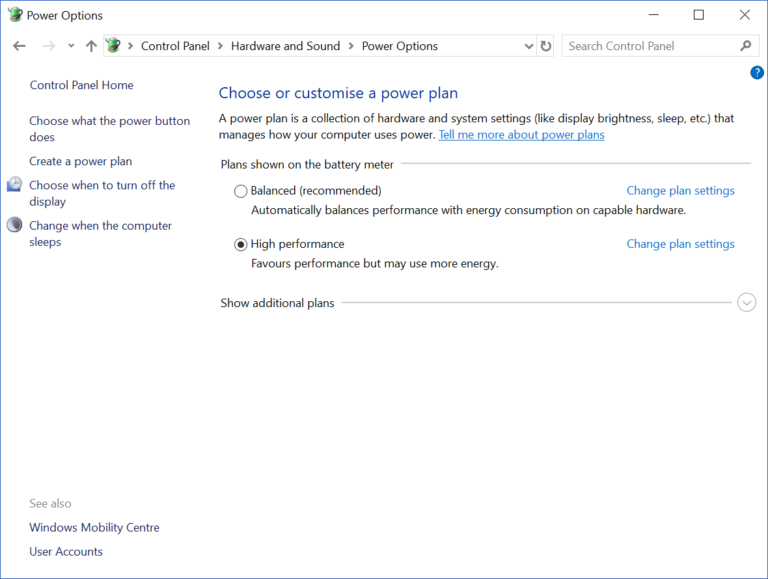Select the High performance plan

(x=241, y=244)
